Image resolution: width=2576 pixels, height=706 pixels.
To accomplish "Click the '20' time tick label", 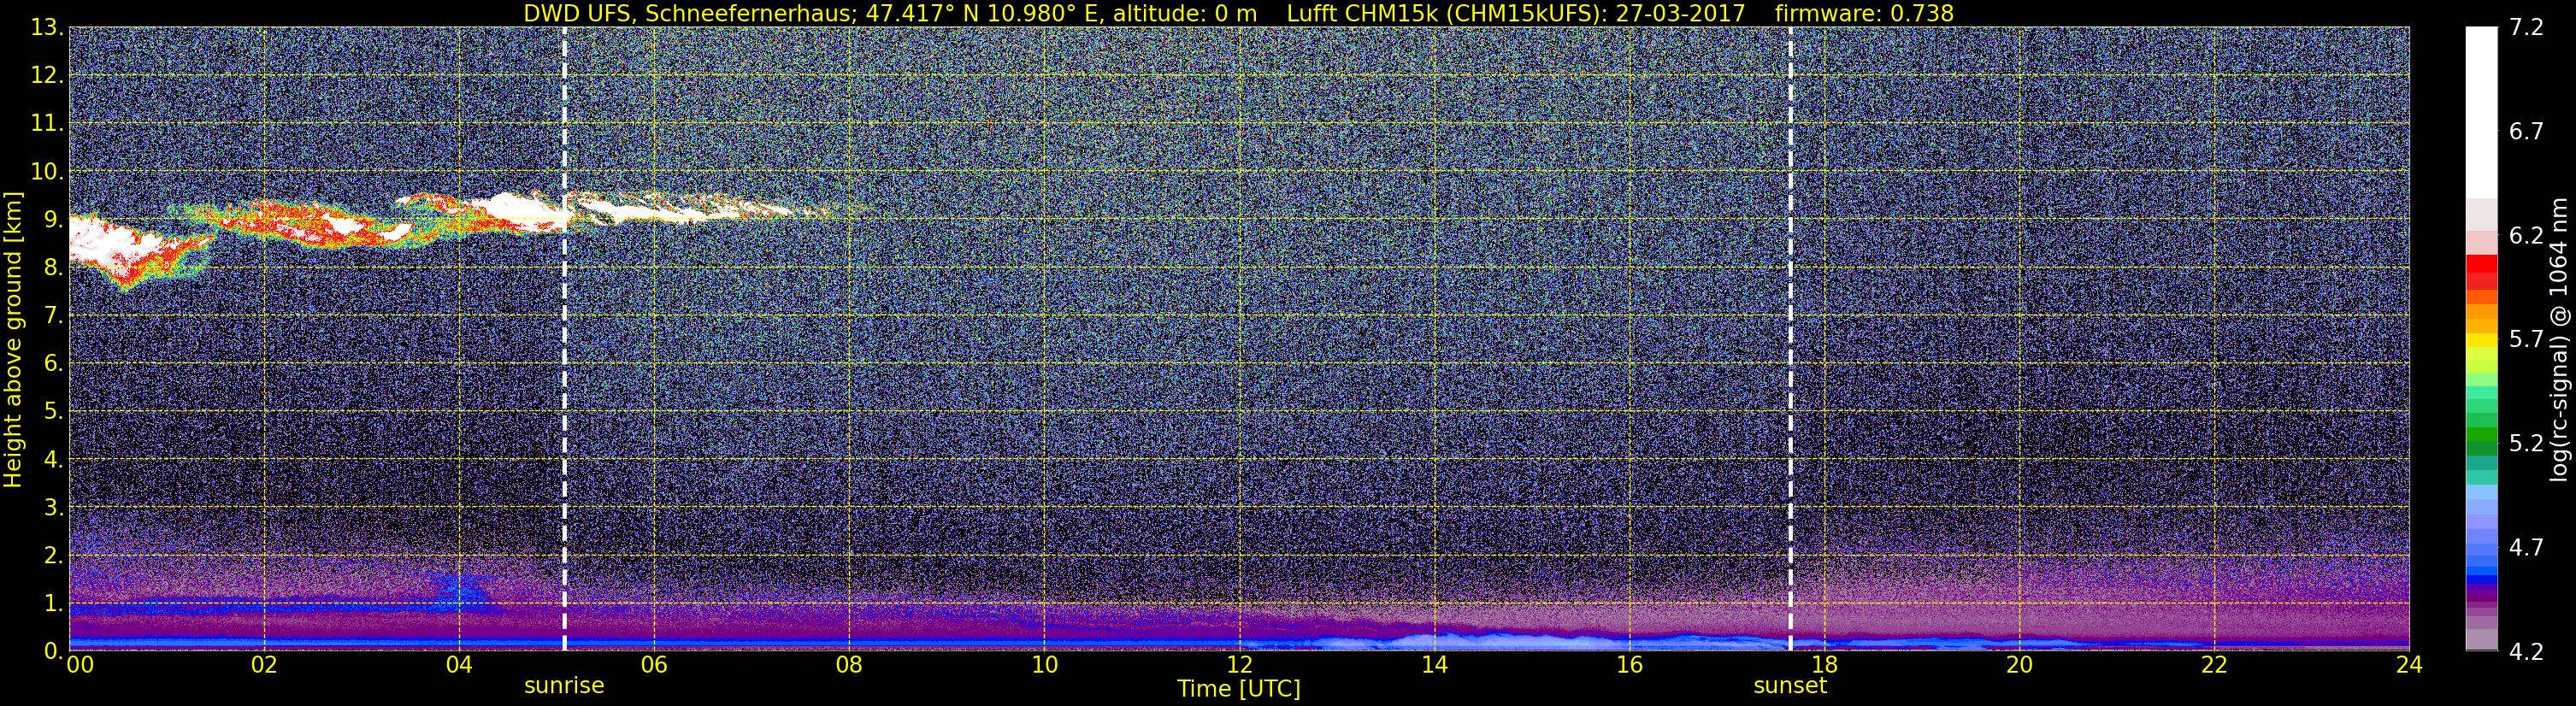I will click(2019, 665).
